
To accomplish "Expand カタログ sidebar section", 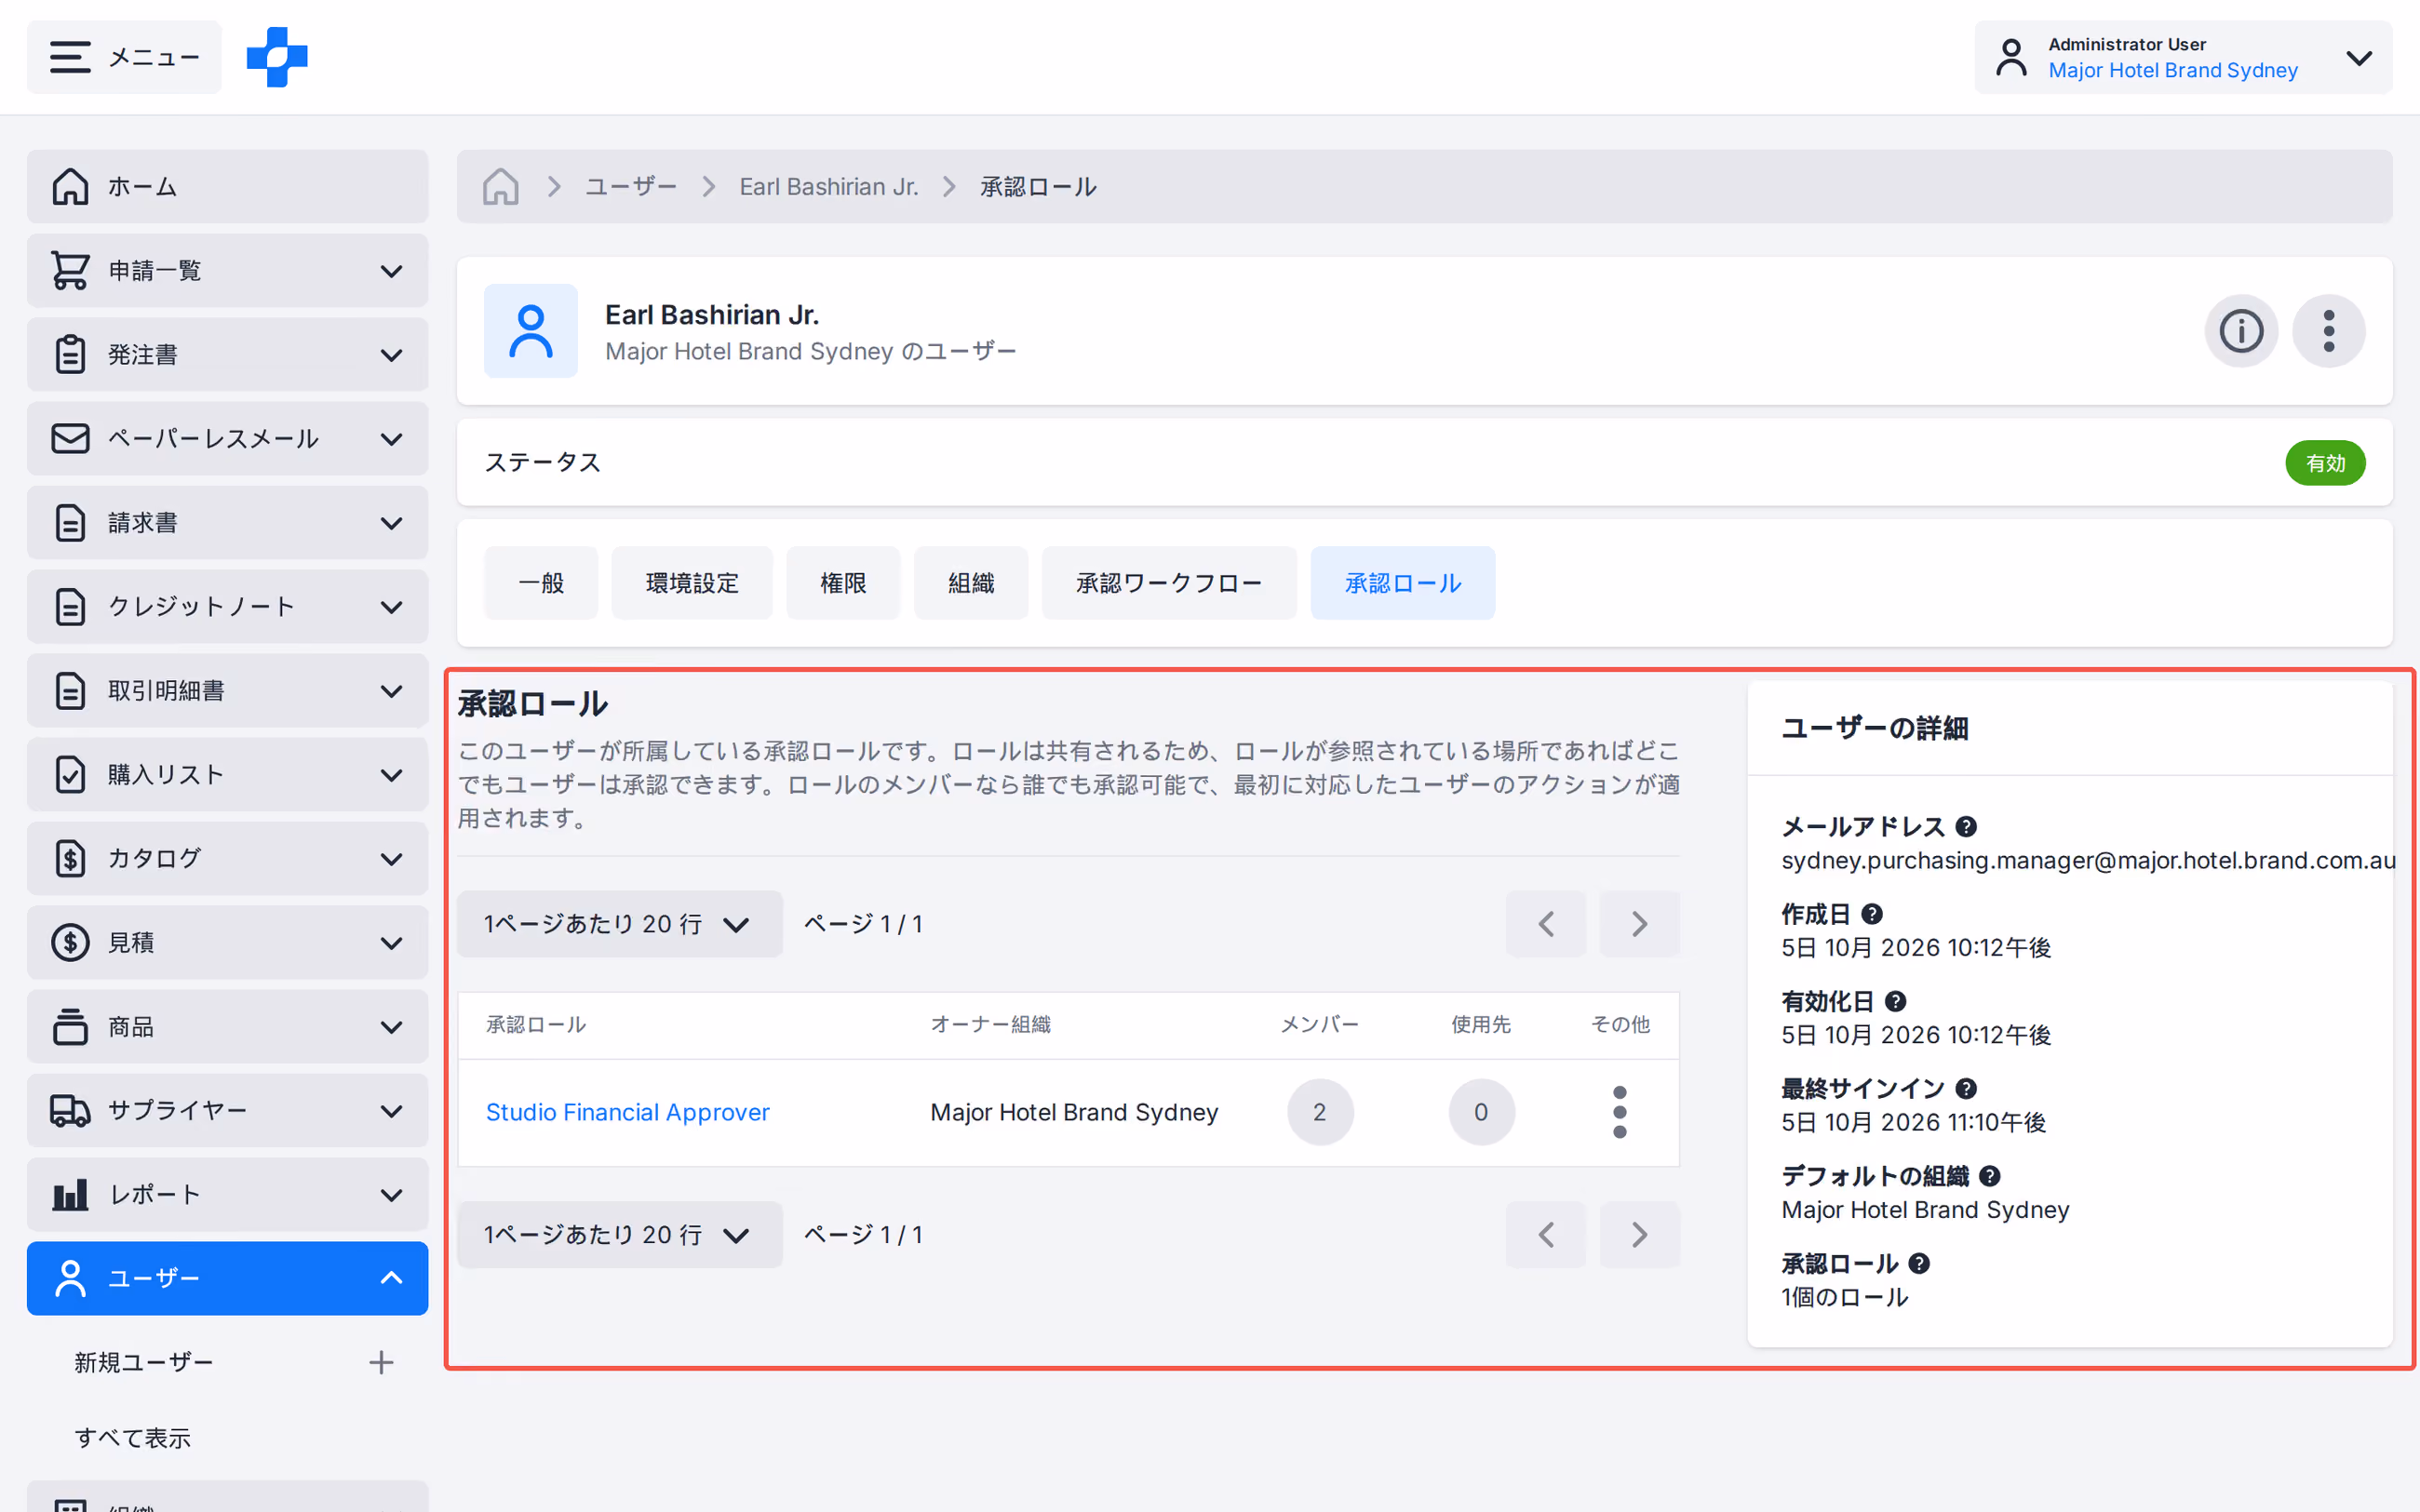I will [227, 859].
